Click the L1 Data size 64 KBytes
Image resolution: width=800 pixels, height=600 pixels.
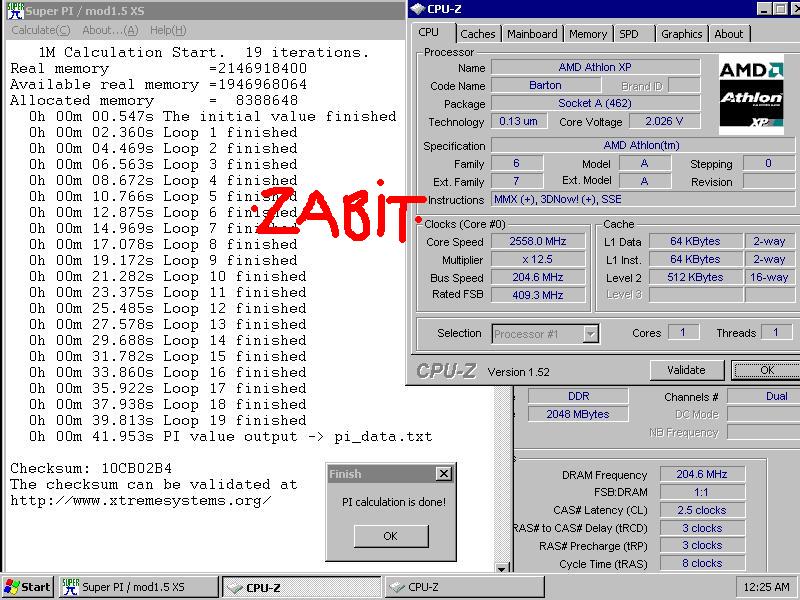695,241
